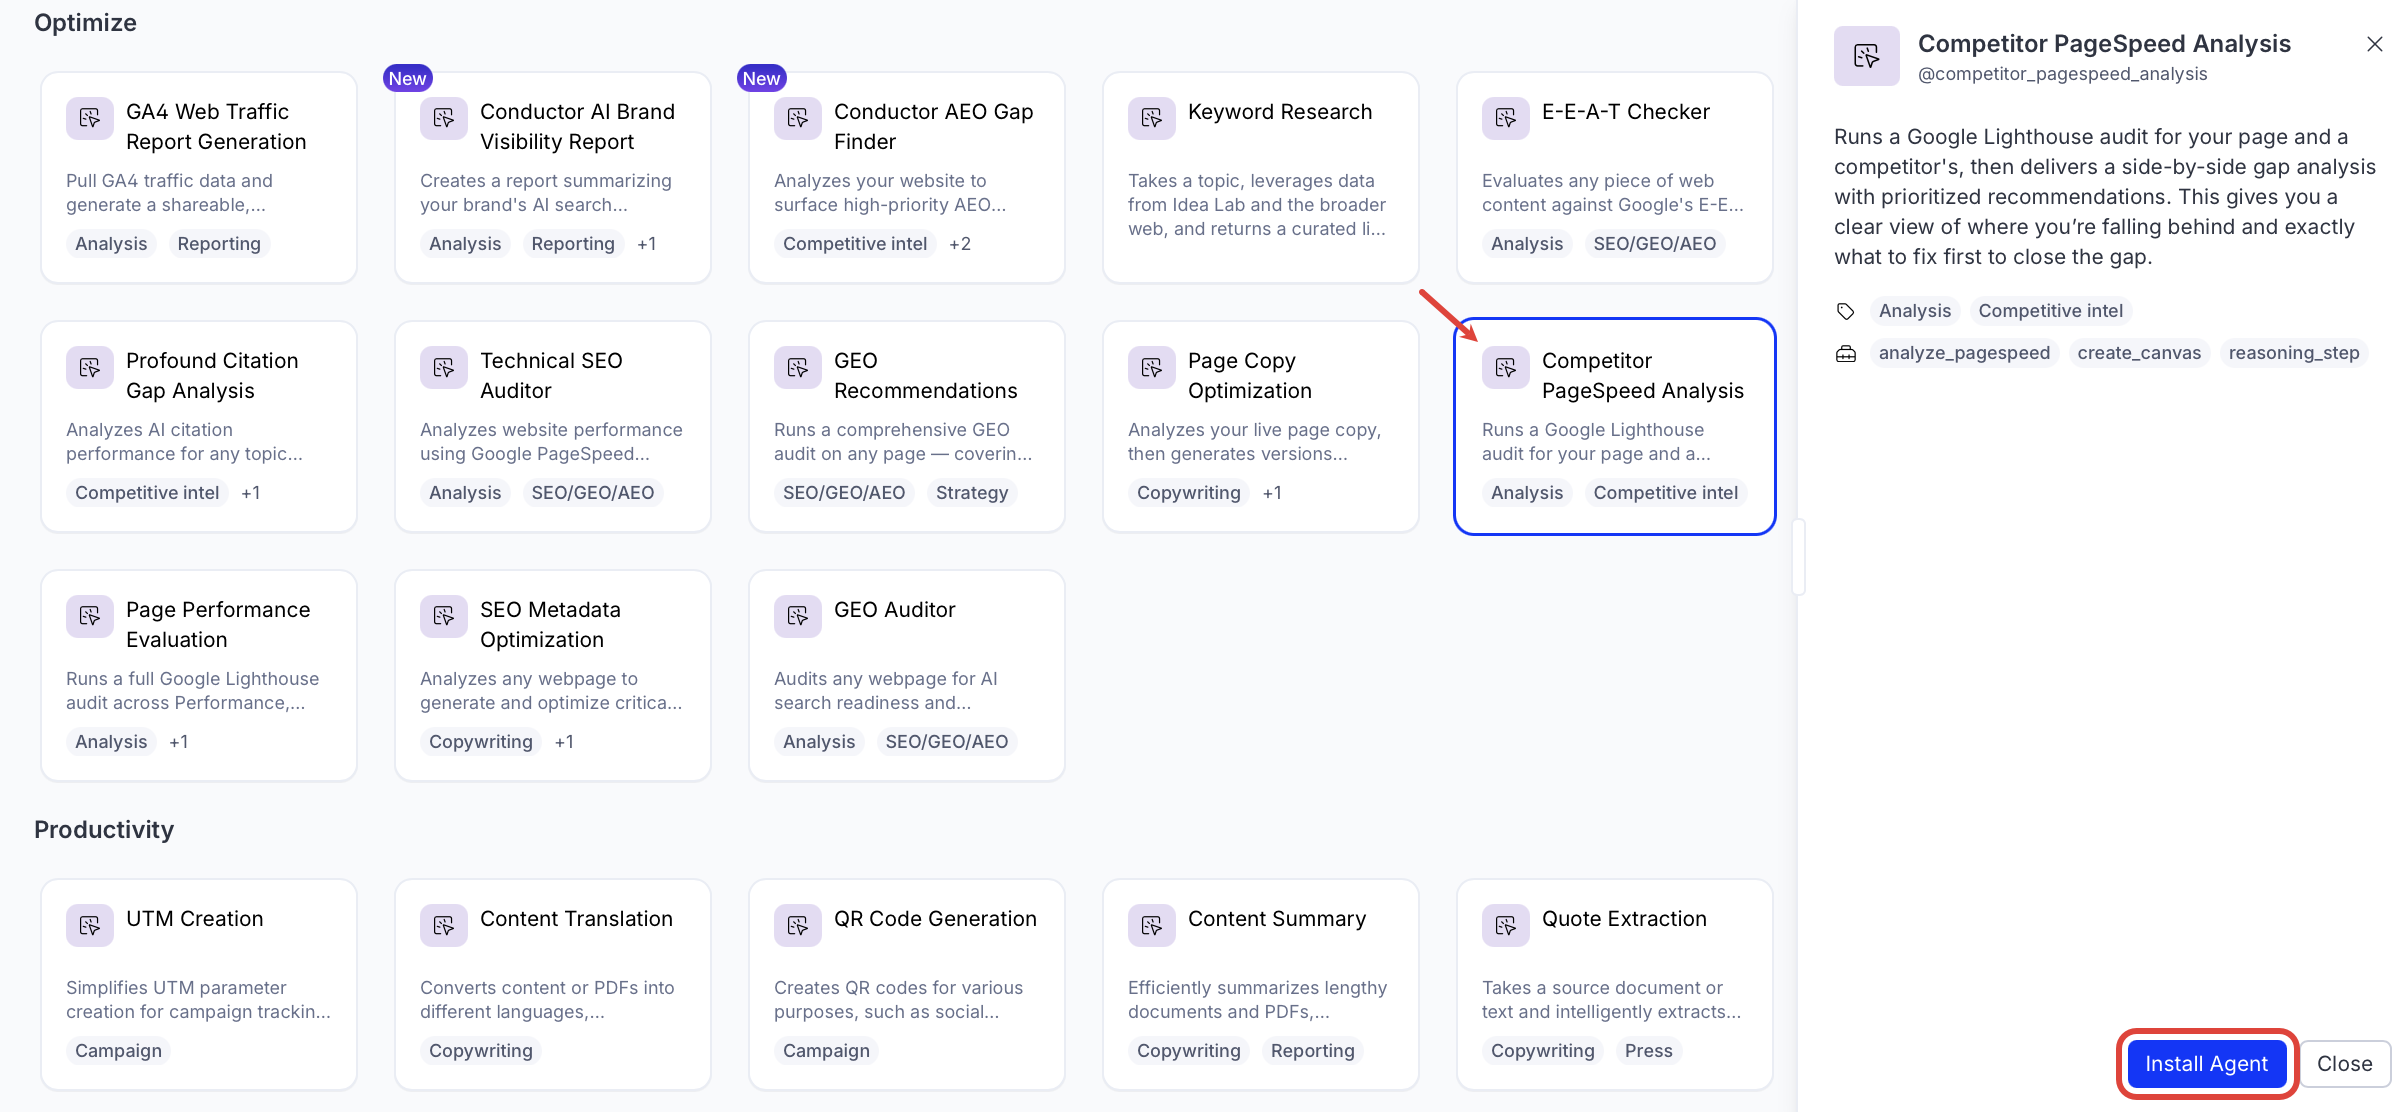Select the Competitive intel tag in details panel
Viewport: 2406px width, 1112px height.
[2050, 311]
